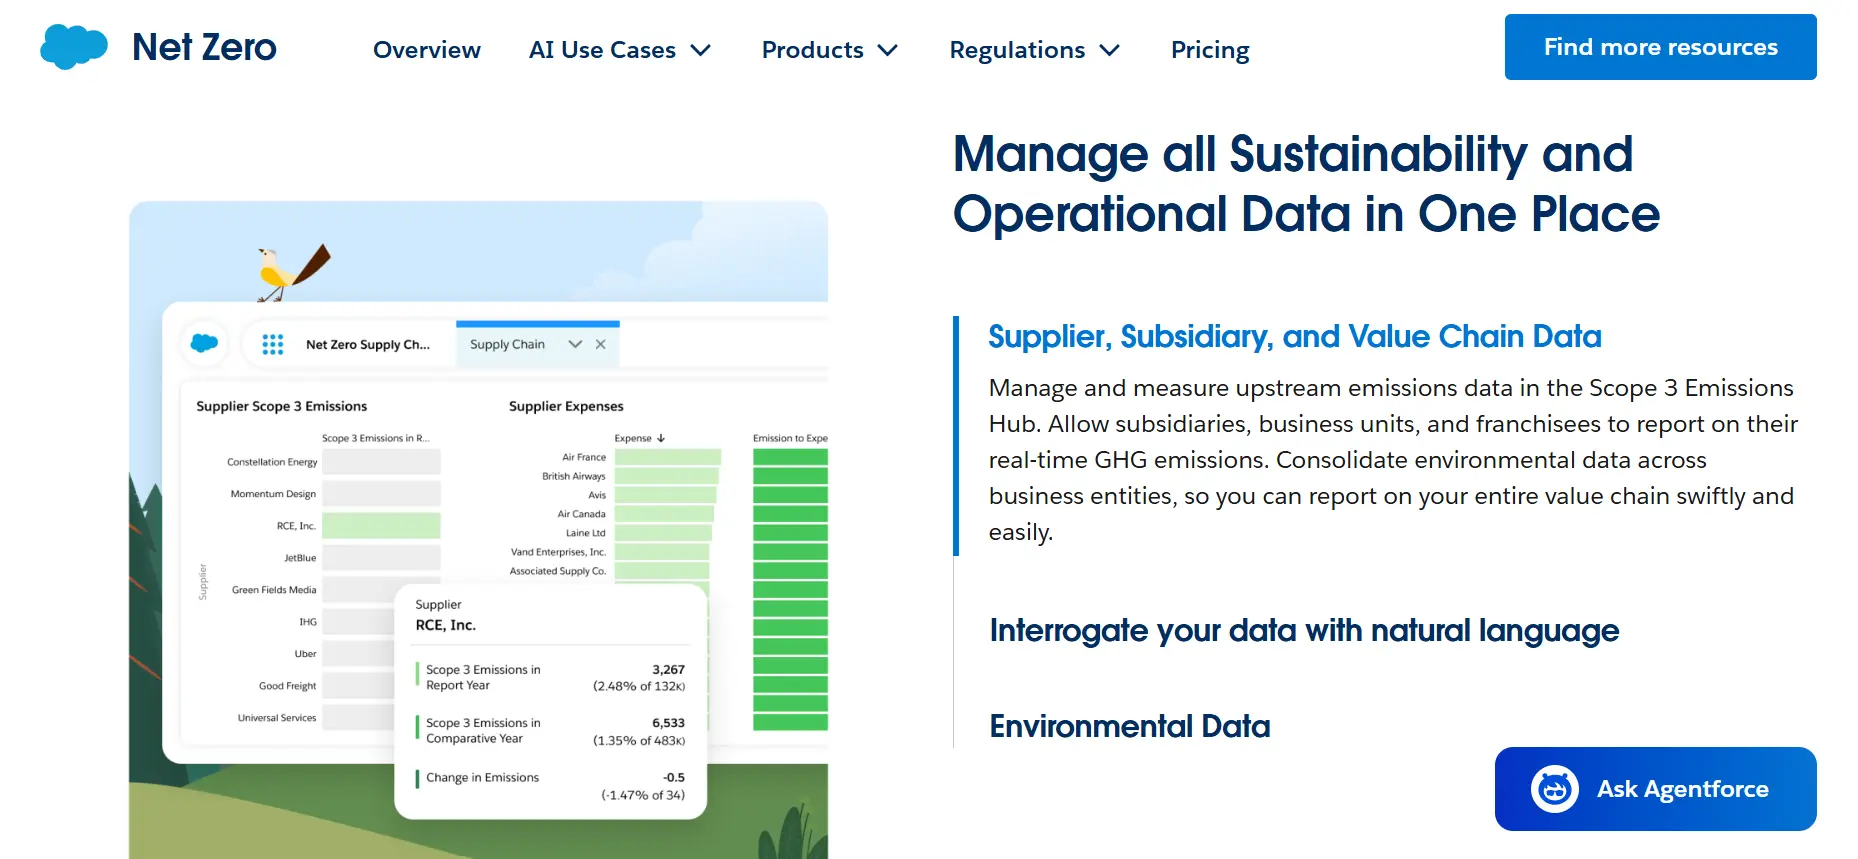Click the Good Freight supplier label
Image resolution: width=1858 pixels, height=859 pixels.
coord(287,686)
